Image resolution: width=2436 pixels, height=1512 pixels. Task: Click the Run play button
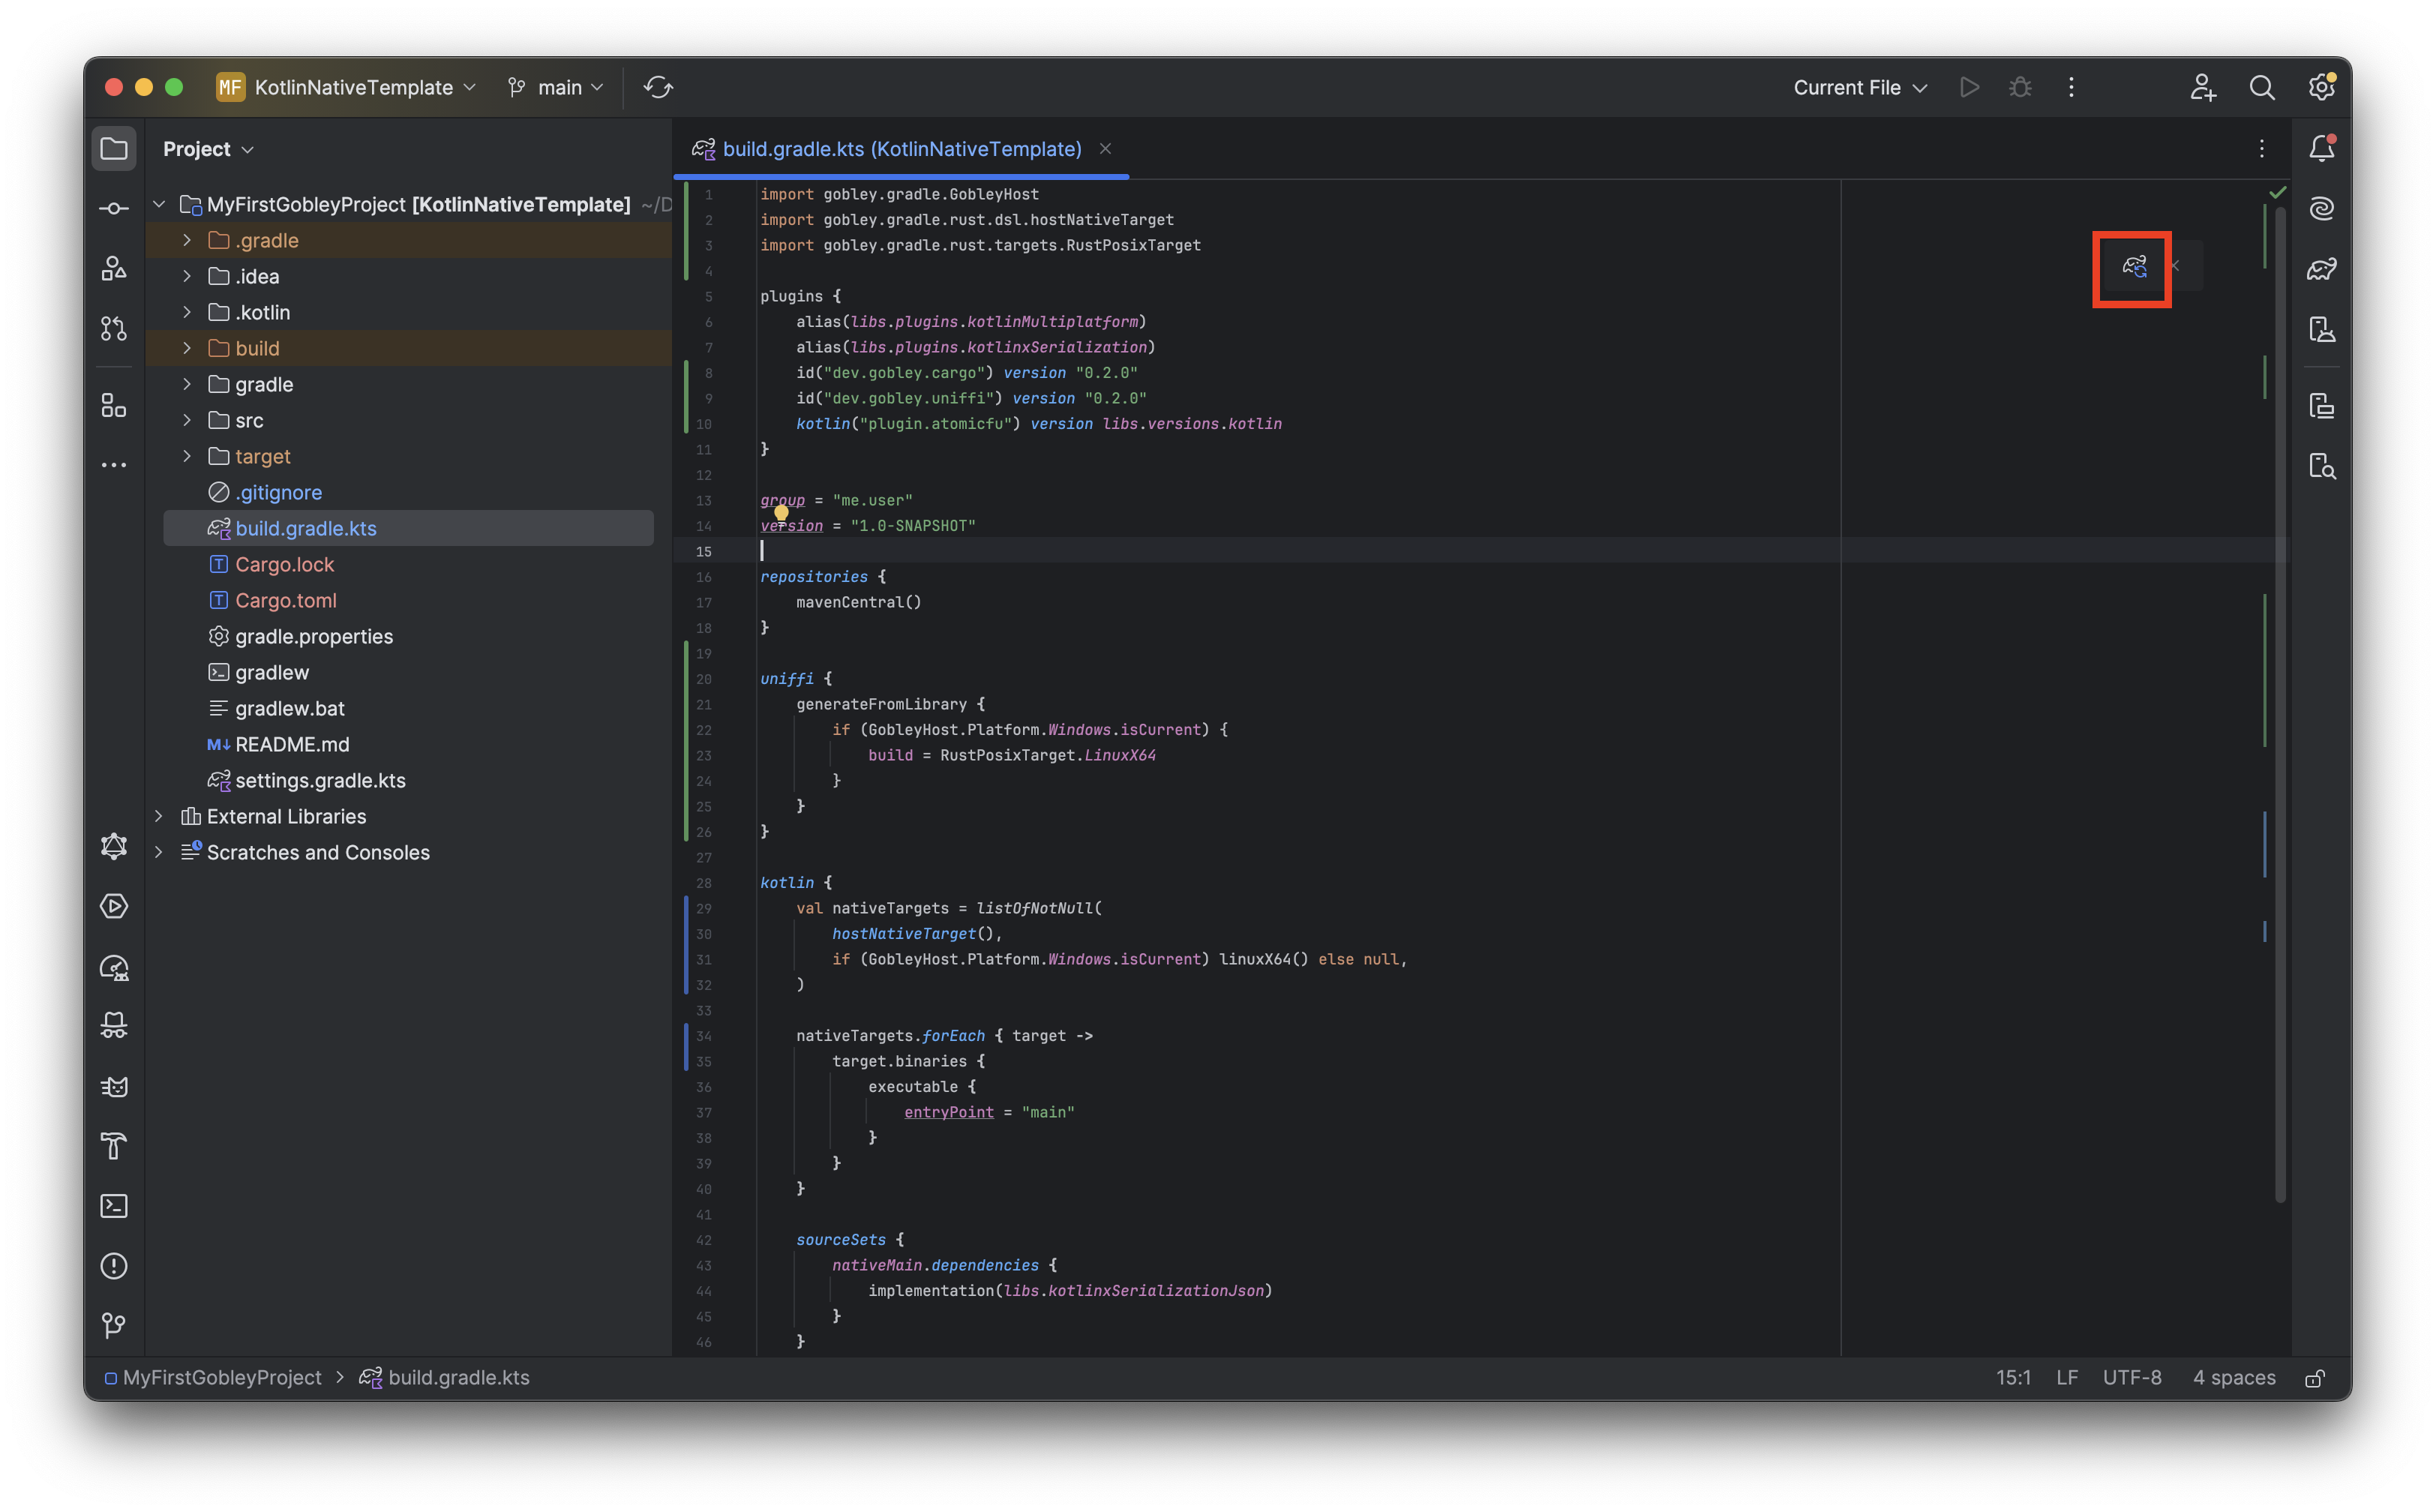[x=1969, y=88]
